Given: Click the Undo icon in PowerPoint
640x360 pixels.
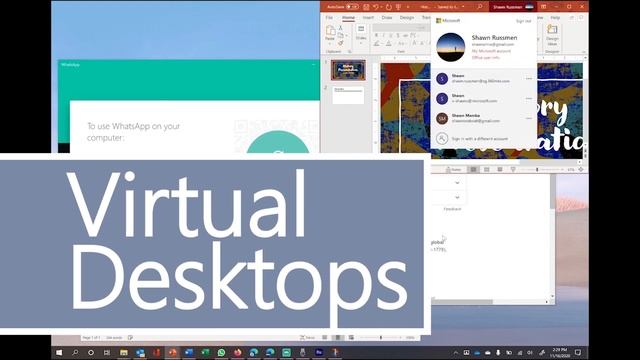Looking at the screenshot, I should click(x=376, y=7).
